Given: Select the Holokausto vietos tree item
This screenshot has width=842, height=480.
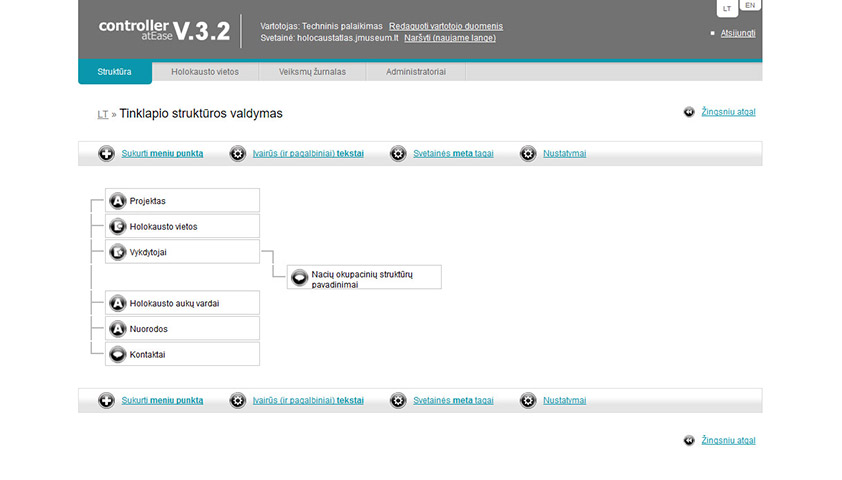Looking at the screenshot, I should (183, 226).
